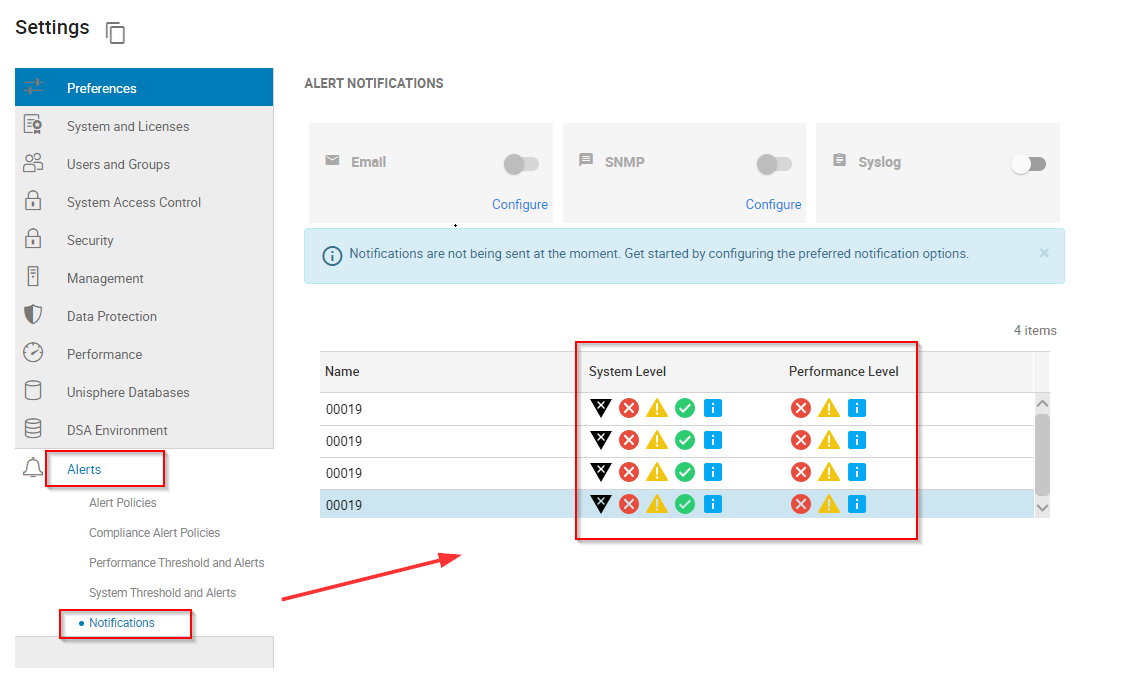Open Performance settings
The width and height of the screenshot is (1145, 673).
click(x=144, y=353)
